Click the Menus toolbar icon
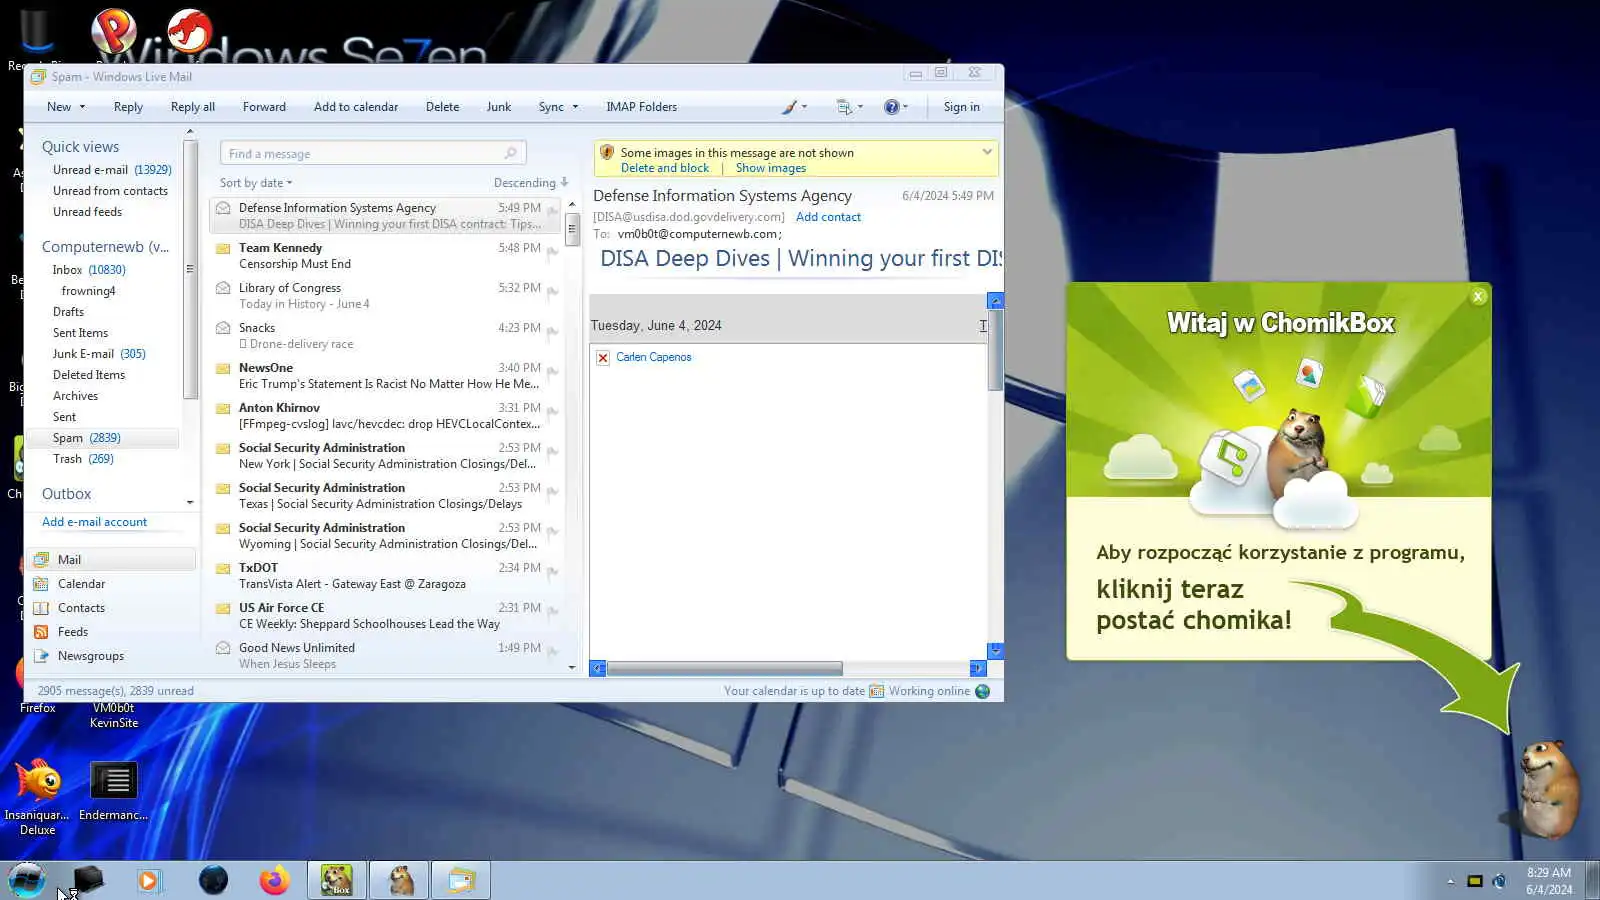Viewport: 1600px width, 900px height. tap(844, 107)
